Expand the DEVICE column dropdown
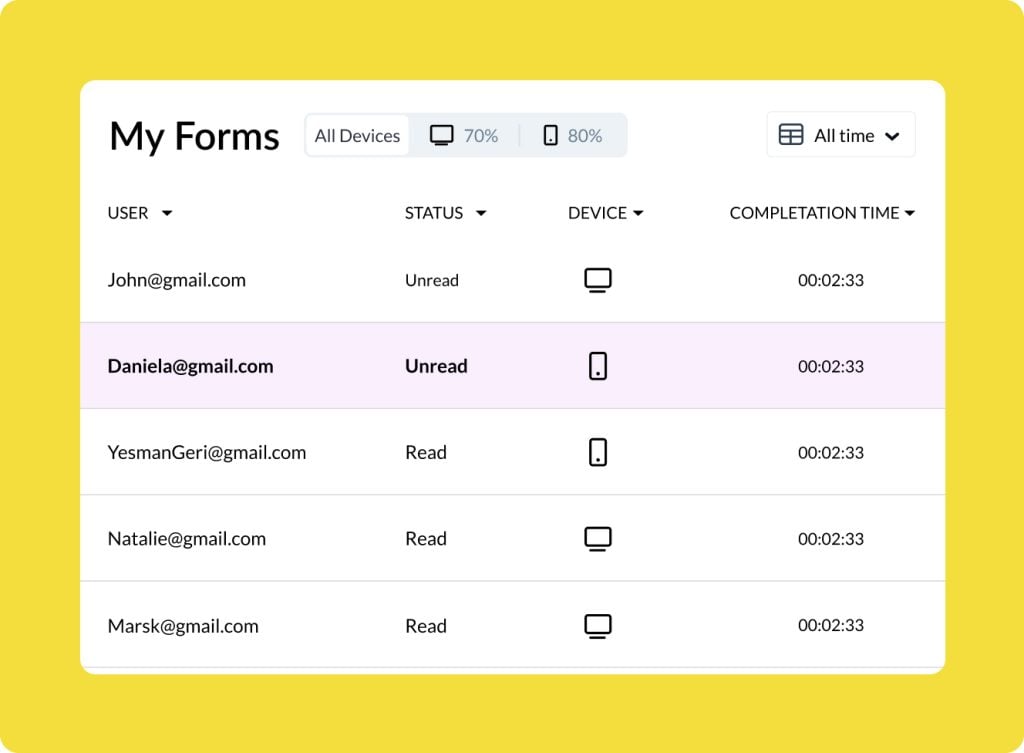 (x=639, y=213)
